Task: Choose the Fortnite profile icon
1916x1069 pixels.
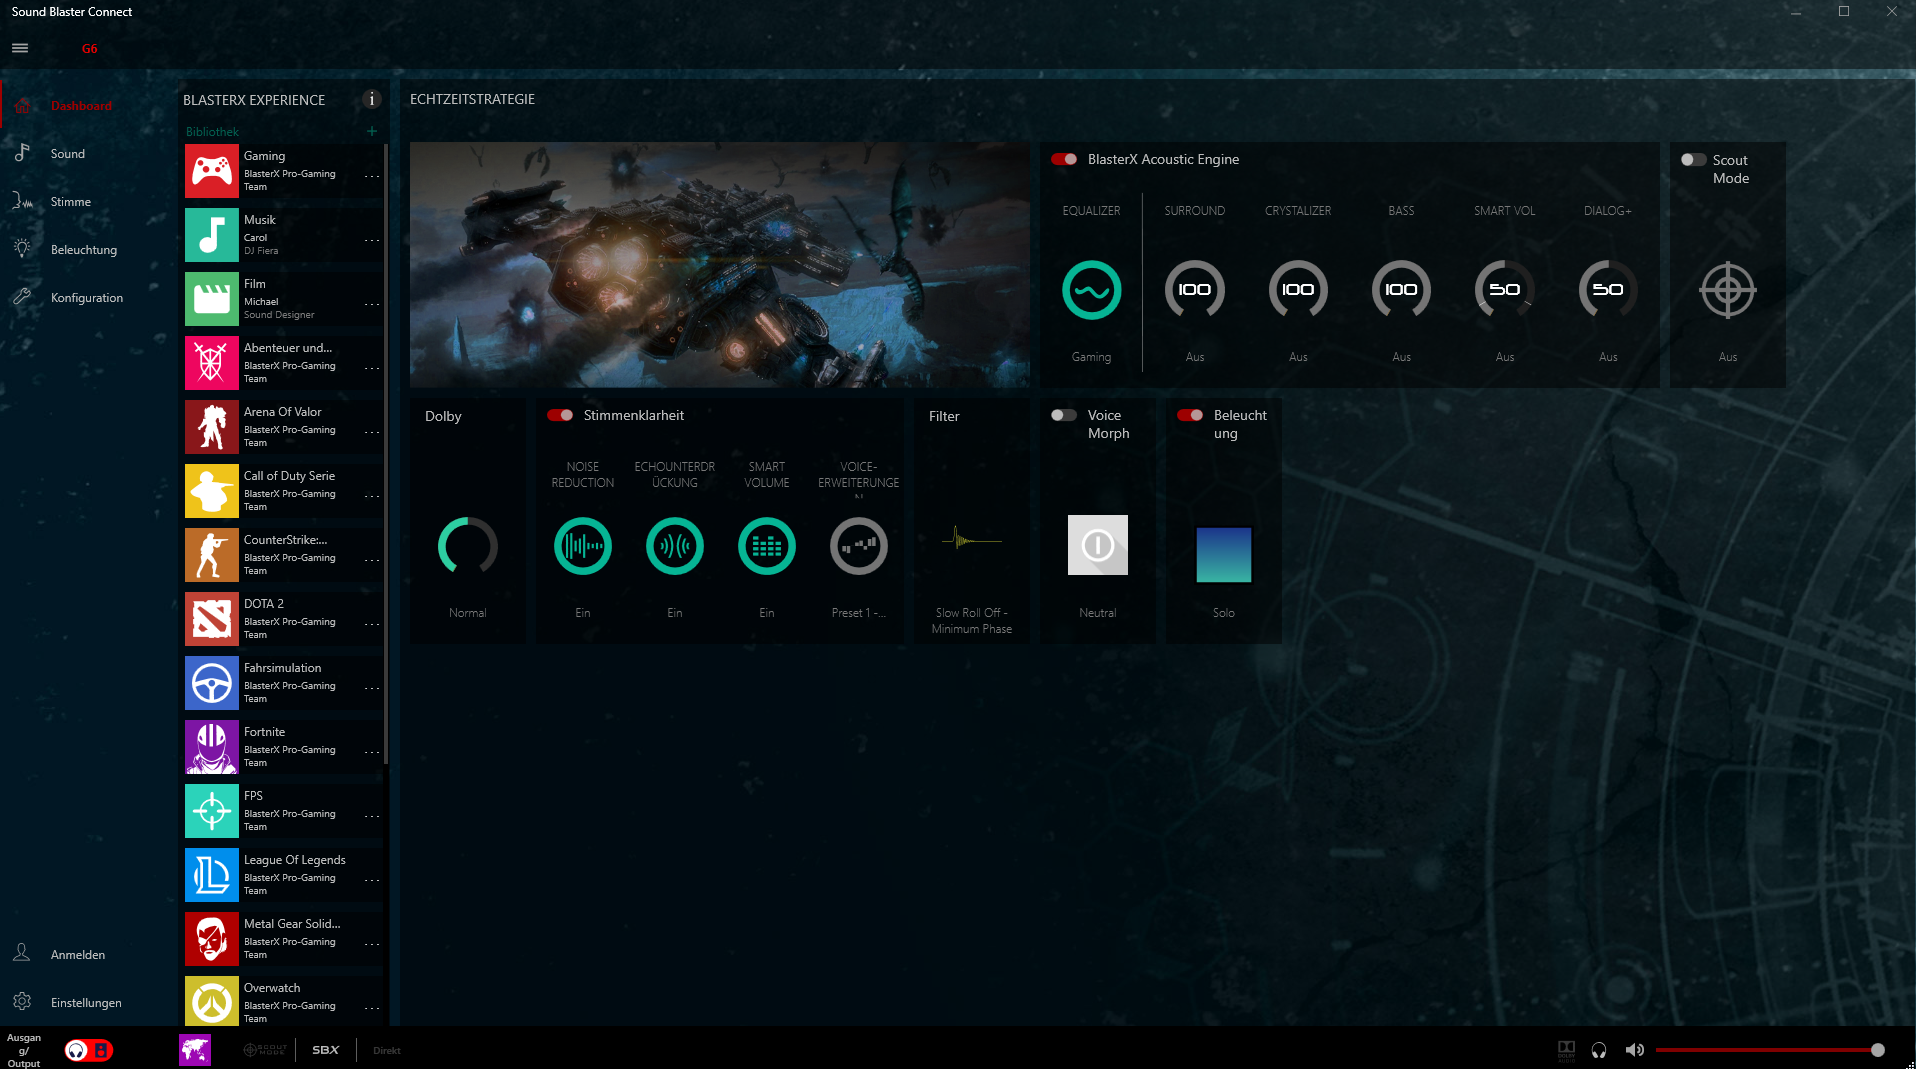Action: click(x=212, y=747)
